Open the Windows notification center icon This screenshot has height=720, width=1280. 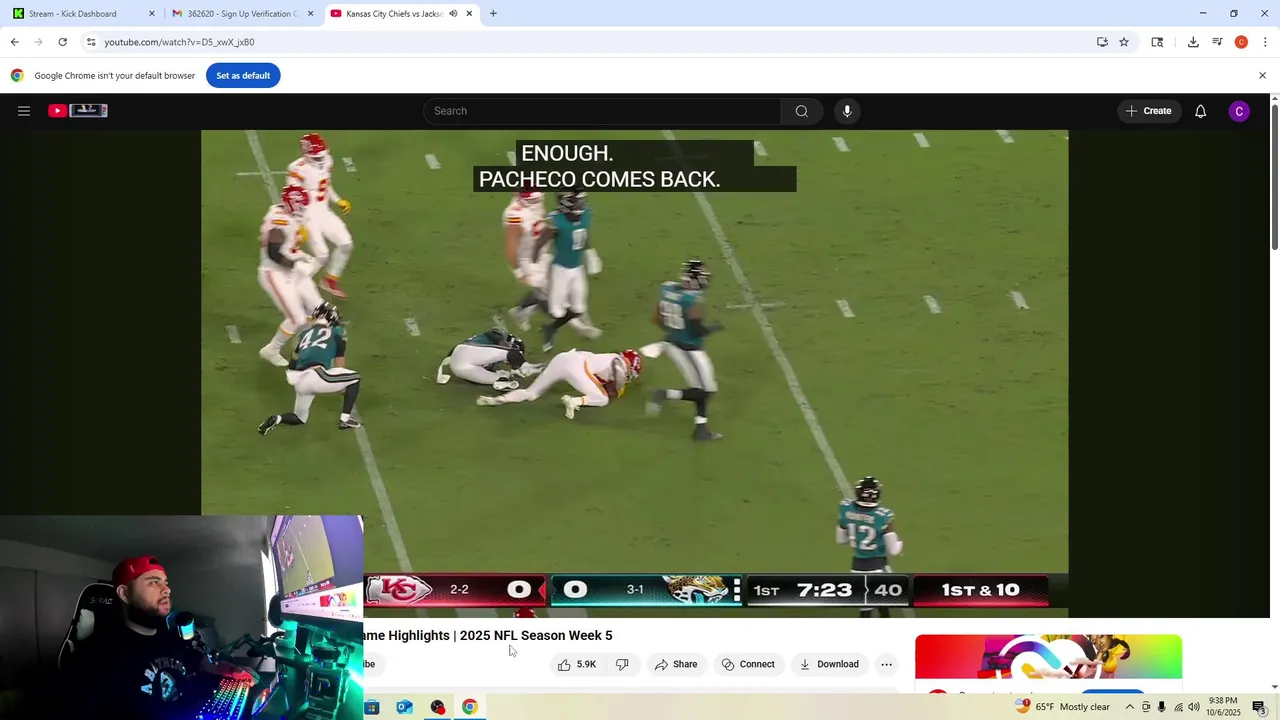[x=1259, y=707]
